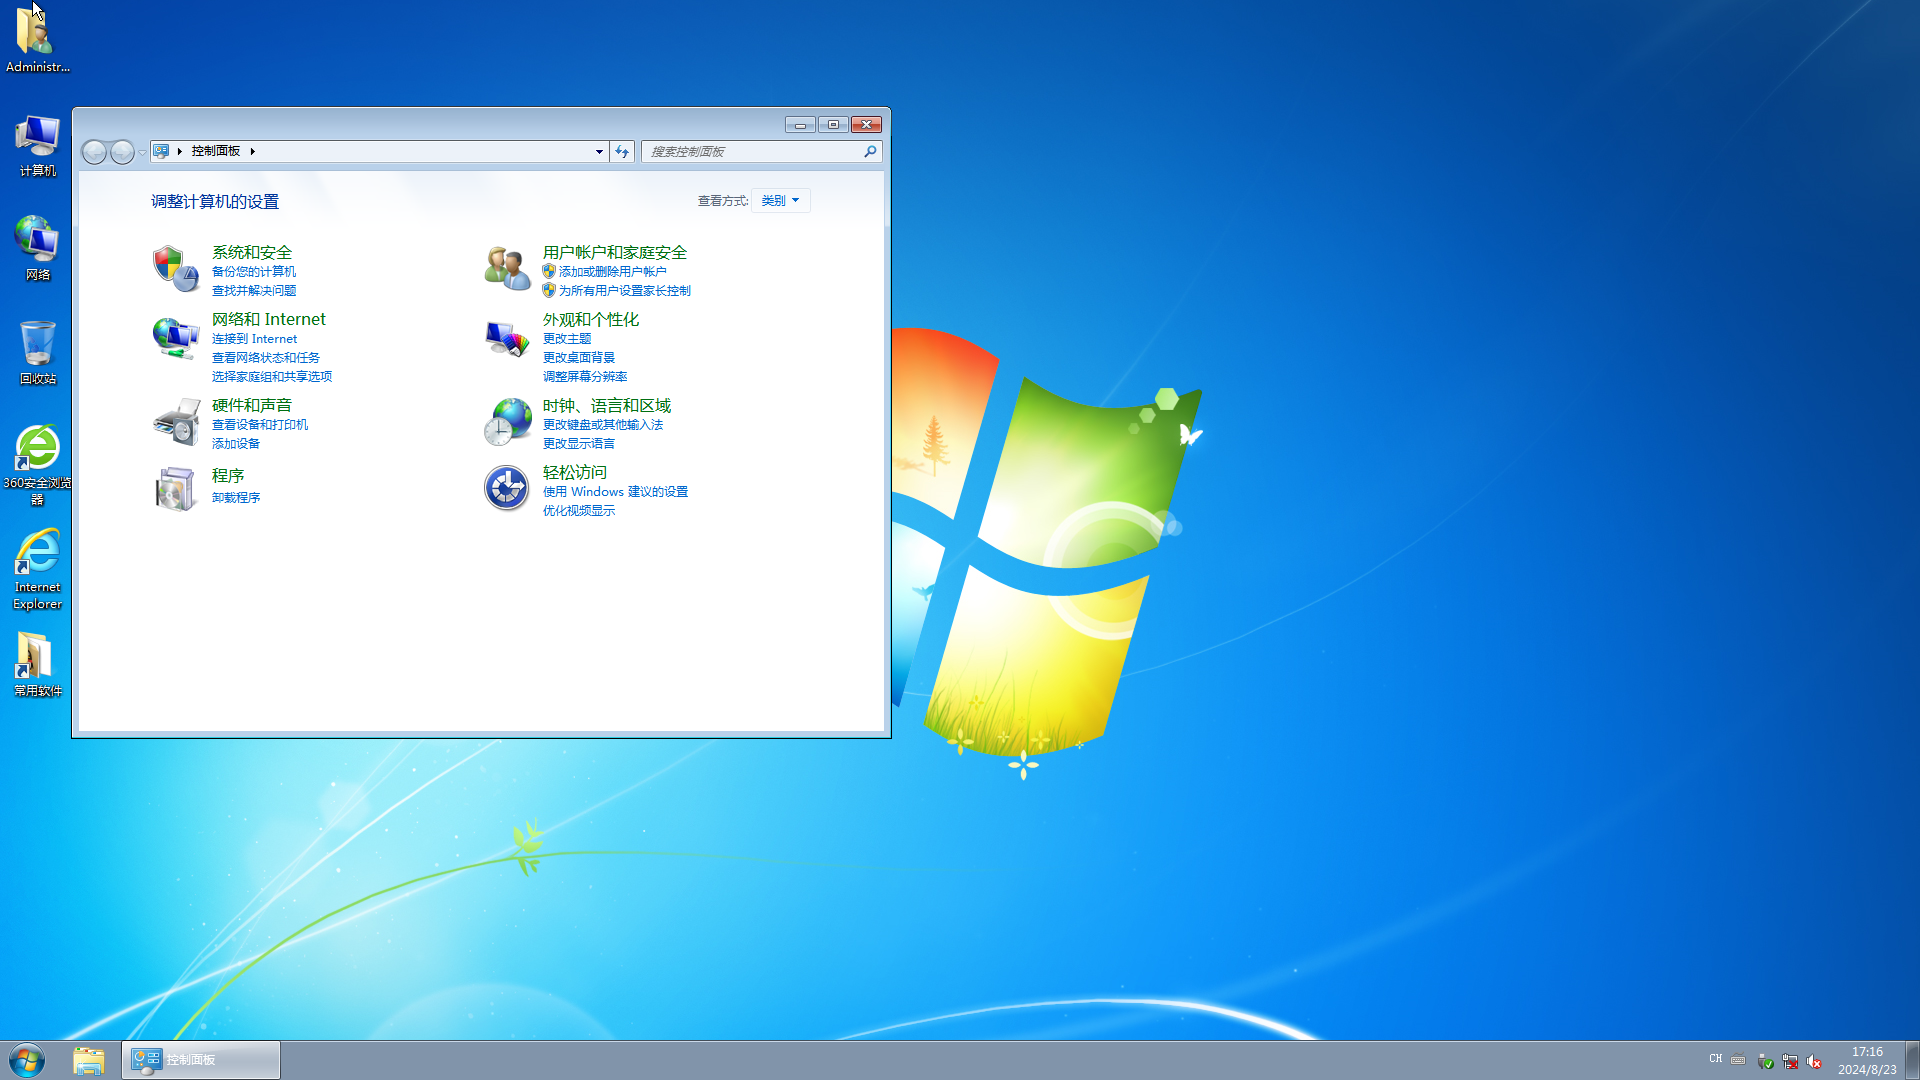
Task: Click the control panel icon in address bar
Action: (161, 152)
